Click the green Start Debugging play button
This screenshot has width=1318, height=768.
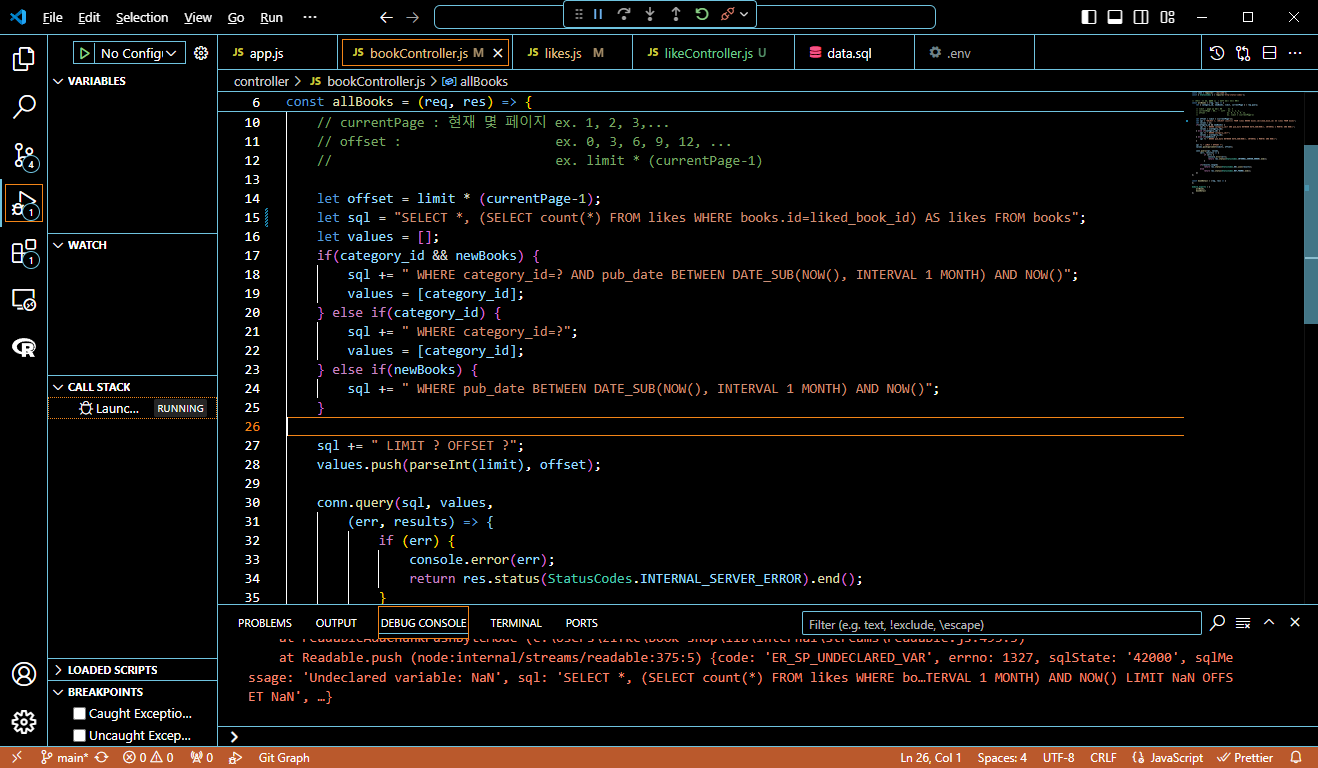click(x=85, y=53)
